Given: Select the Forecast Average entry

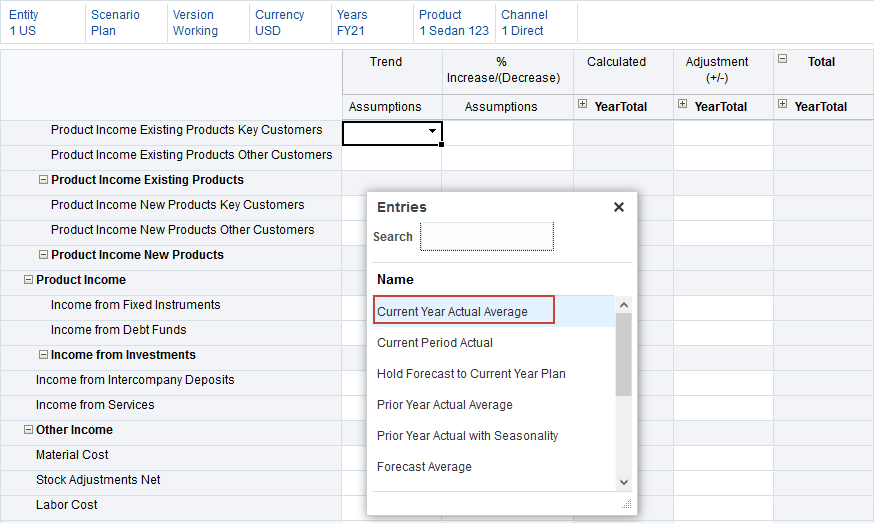Looking at the screenshot, I should click(424, 467).
